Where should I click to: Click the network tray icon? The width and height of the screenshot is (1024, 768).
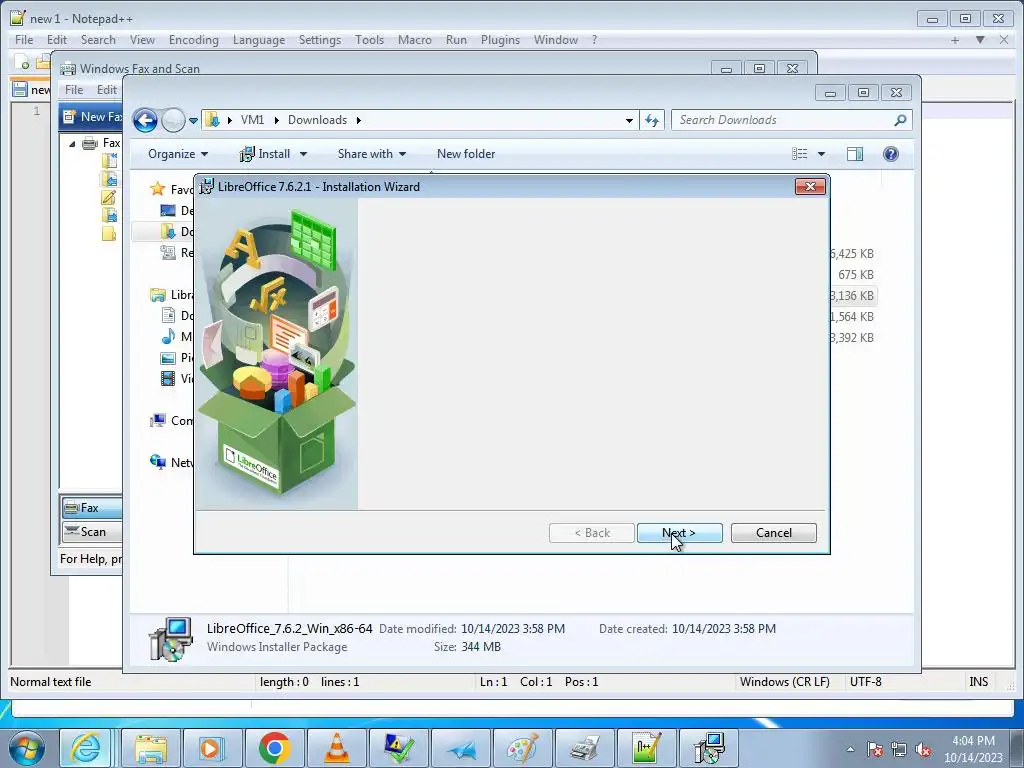coord(899,750)
